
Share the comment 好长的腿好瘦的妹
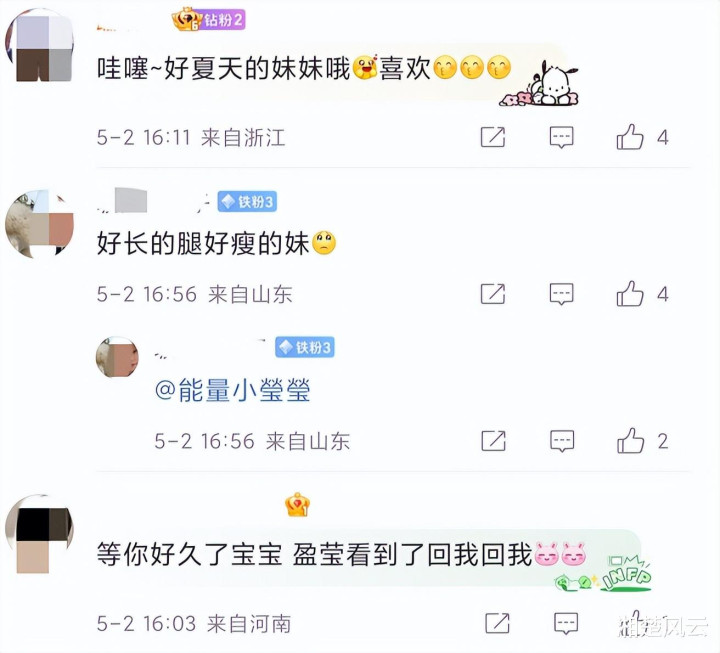tap(493, 293)
